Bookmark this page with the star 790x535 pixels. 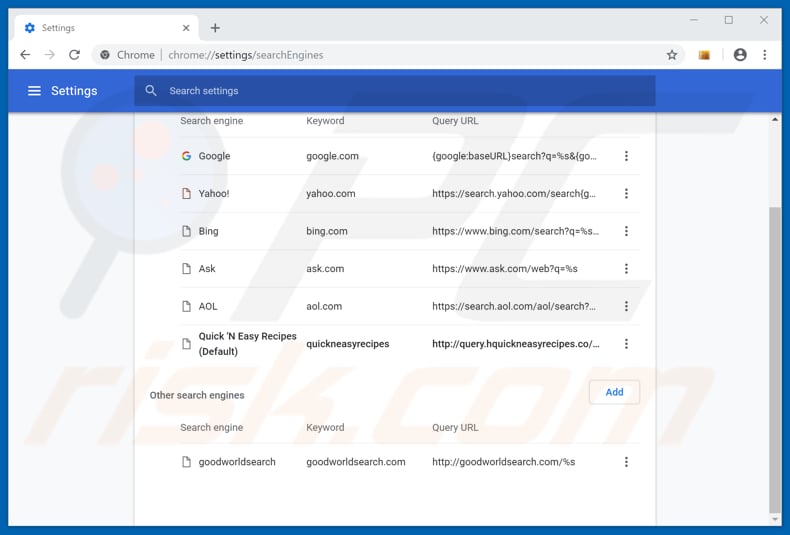[672, 55]
